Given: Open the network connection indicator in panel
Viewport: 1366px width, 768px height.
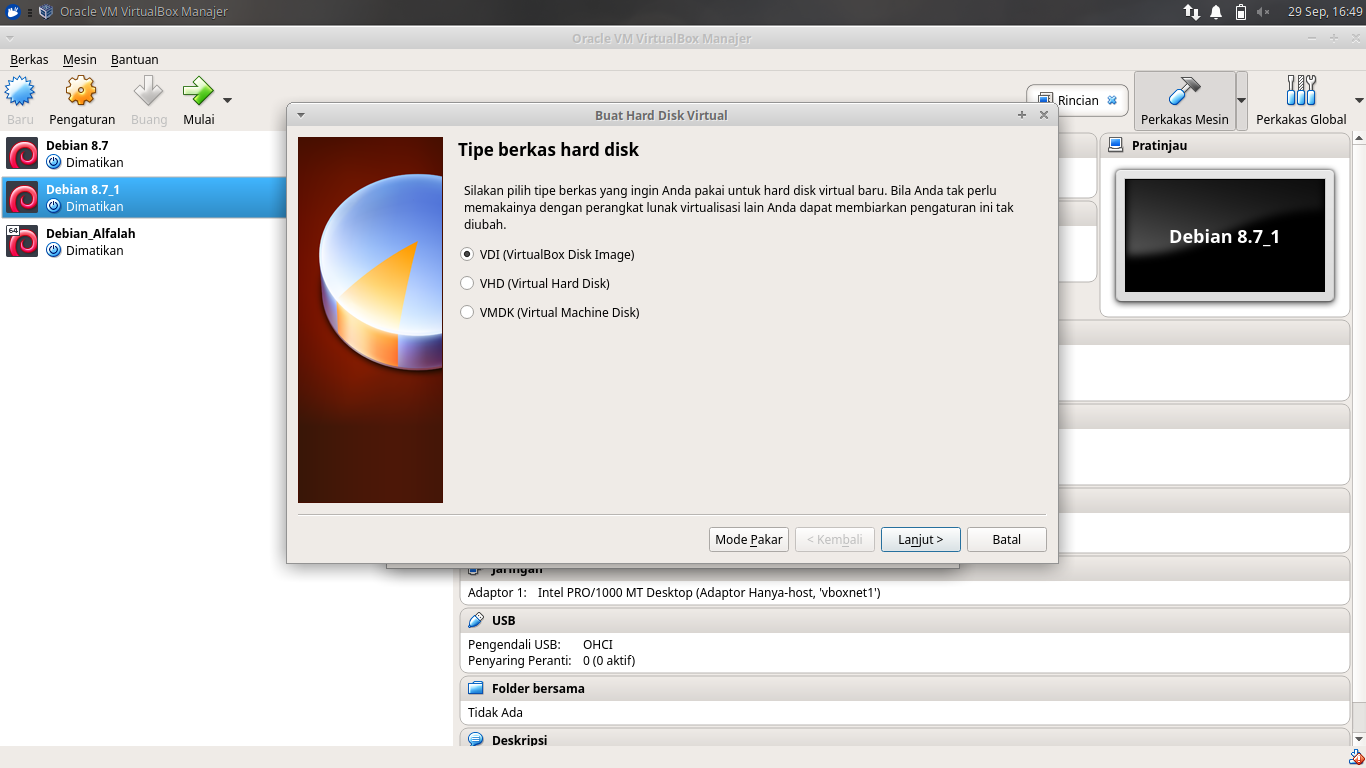Looking at the screenshot, I should (x=1191, y=12).
